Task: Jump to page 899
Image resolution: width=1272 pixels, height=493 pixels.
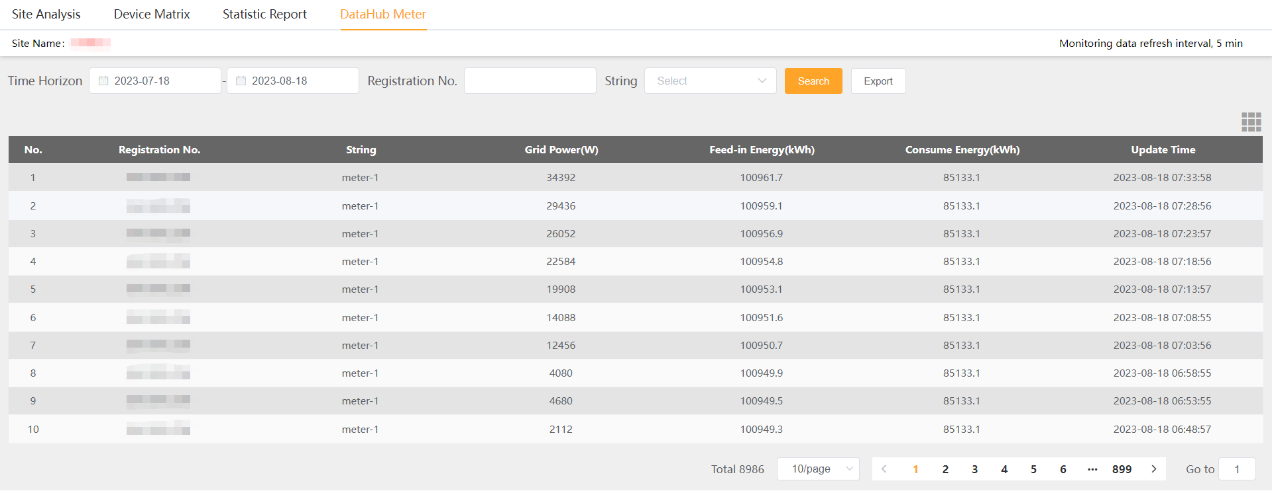Action: pos(1122,469)
